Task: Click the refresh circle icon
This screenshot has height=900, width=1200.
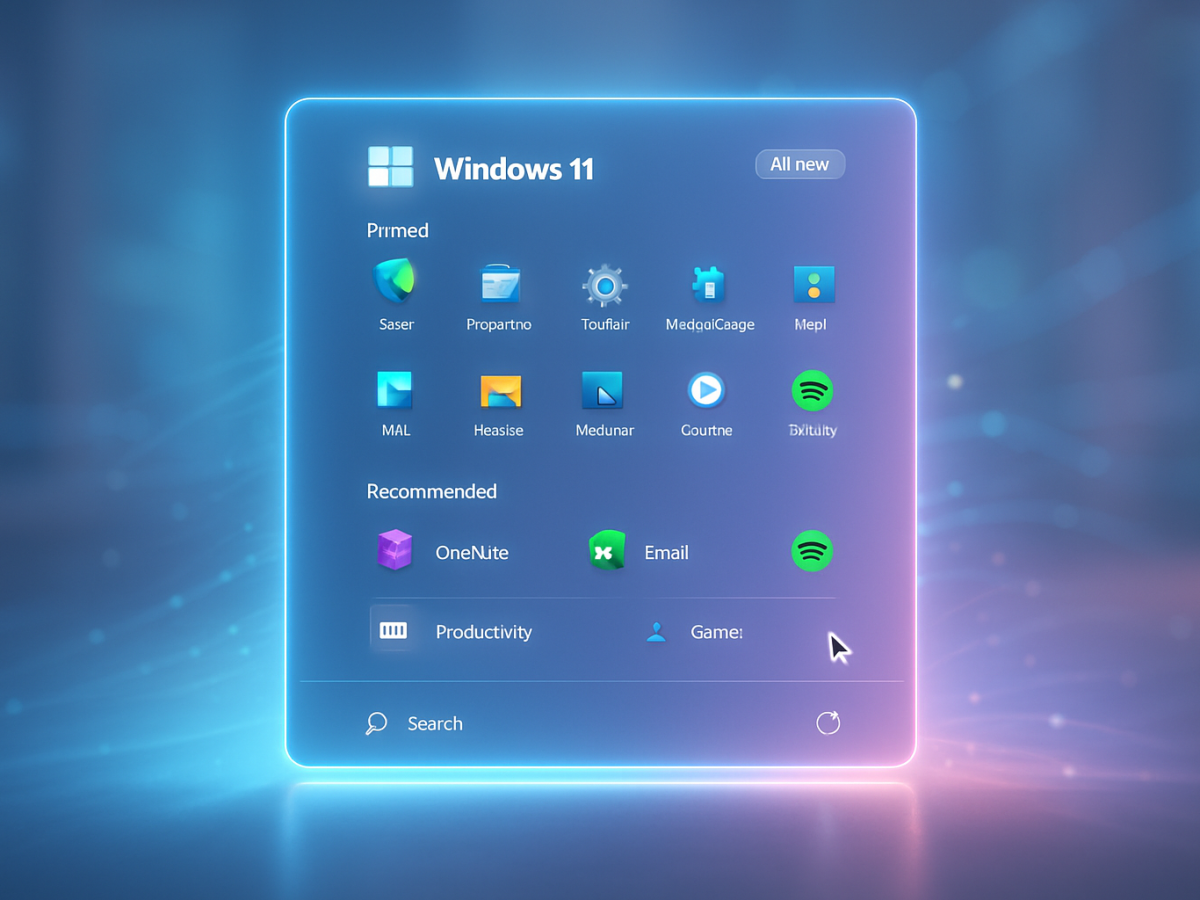Action: tap(828, 722)
